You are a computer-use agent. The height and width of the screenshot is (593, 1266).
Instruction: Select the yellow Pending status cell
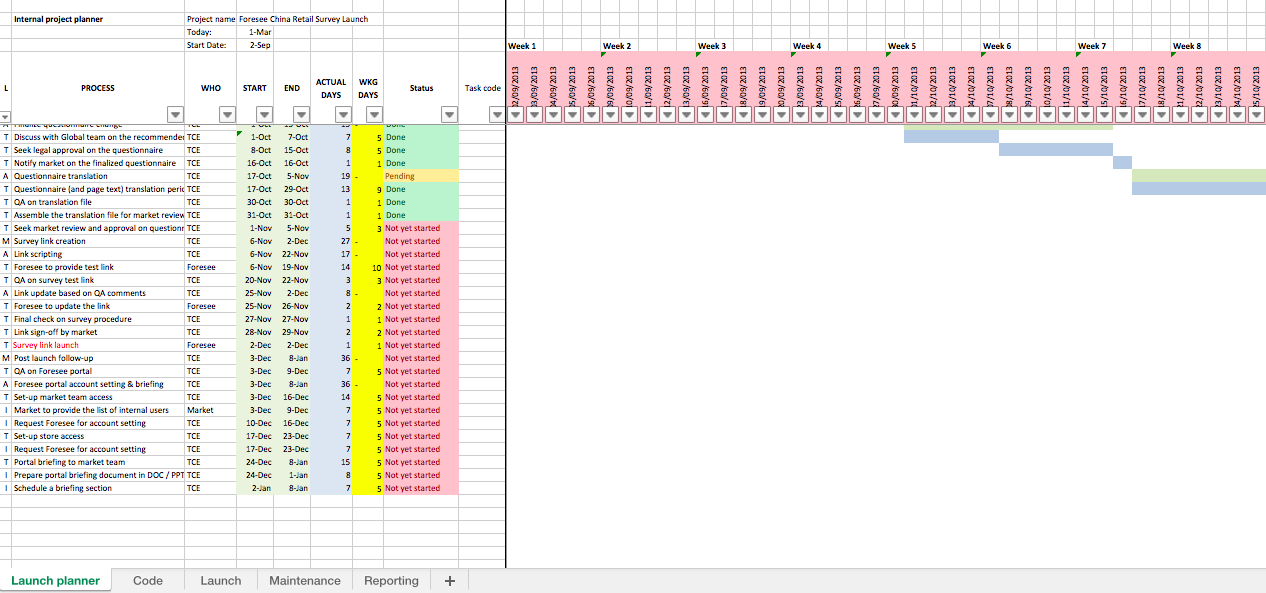click(420, 175)
